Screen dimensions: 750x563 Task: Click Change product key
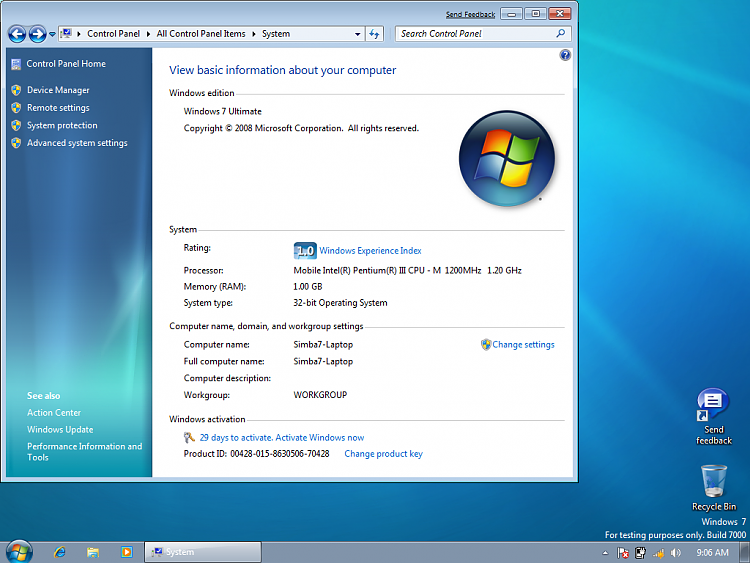point(384,454)
